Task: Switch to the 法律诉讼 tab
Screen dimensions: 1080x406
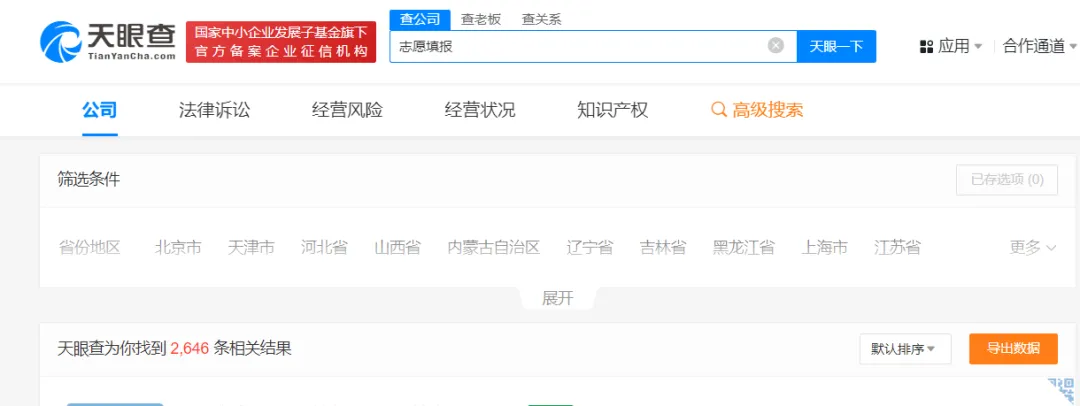Action: click(x=214, y=110)
